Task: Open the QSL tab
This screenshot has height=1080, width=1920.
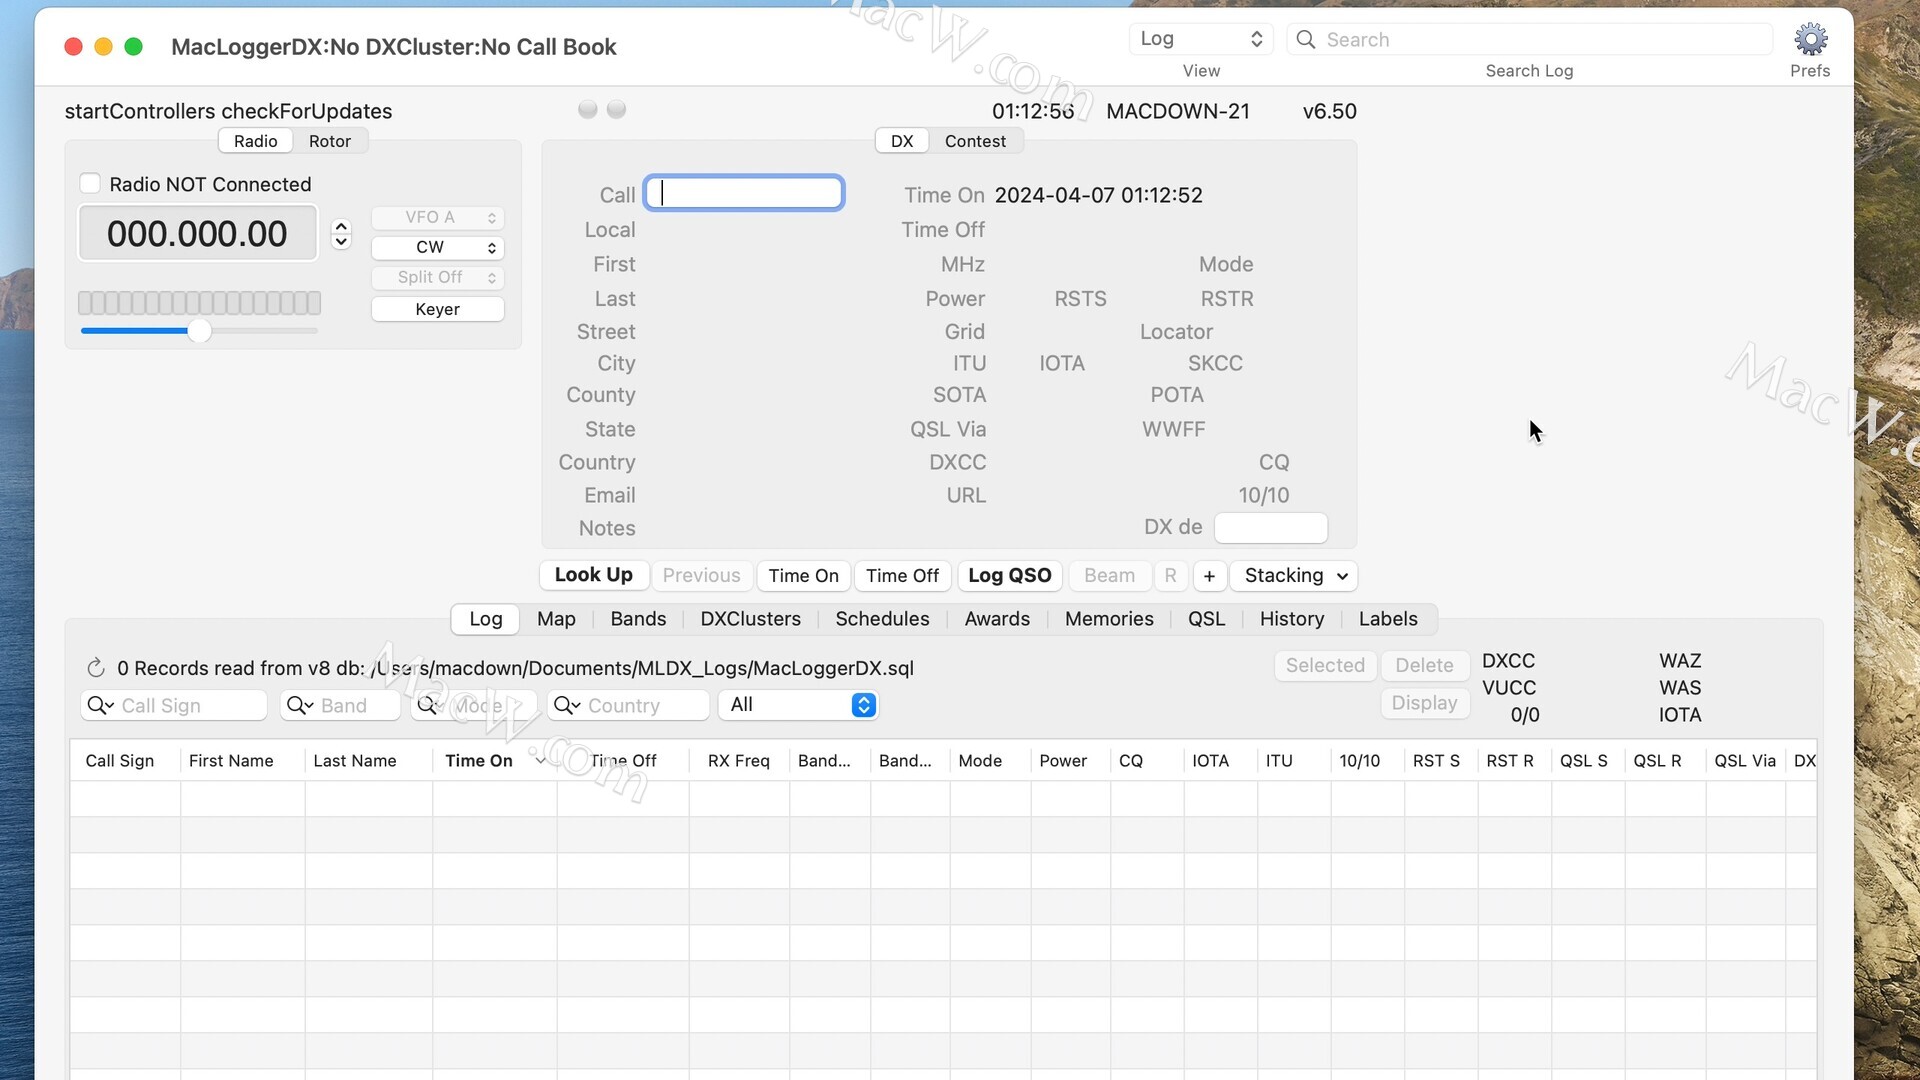Action: 1206,619
